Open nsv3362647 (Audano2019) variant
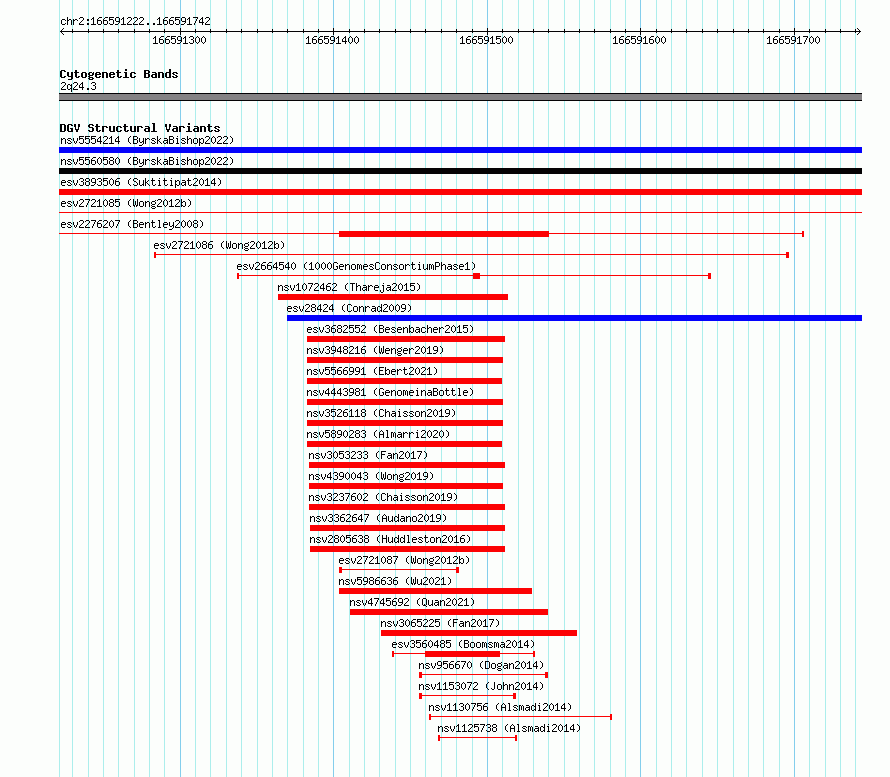890x777 pixels. 378,518
